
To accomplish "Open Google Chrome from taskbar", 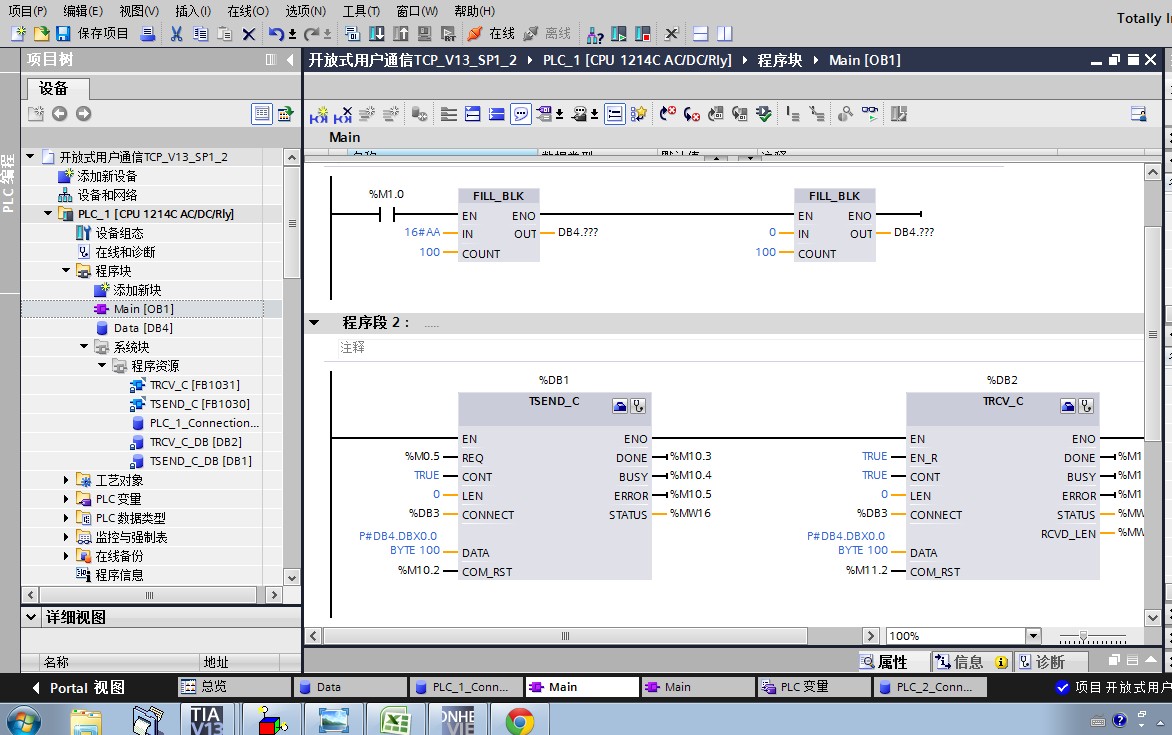I will coord(519,722).
